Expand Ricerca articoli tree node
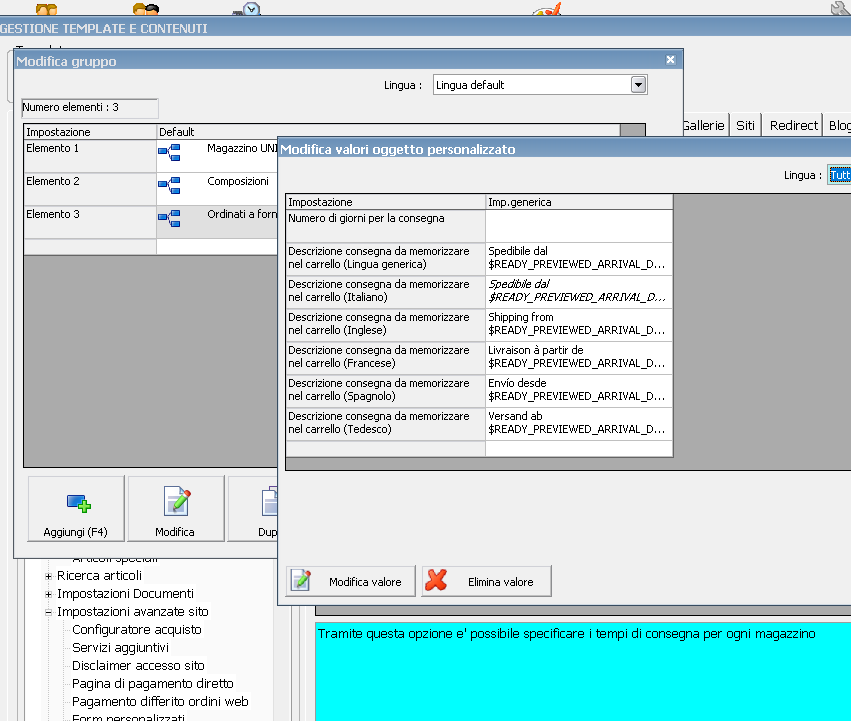Screen dimensions: 851x721 (48, 576)
